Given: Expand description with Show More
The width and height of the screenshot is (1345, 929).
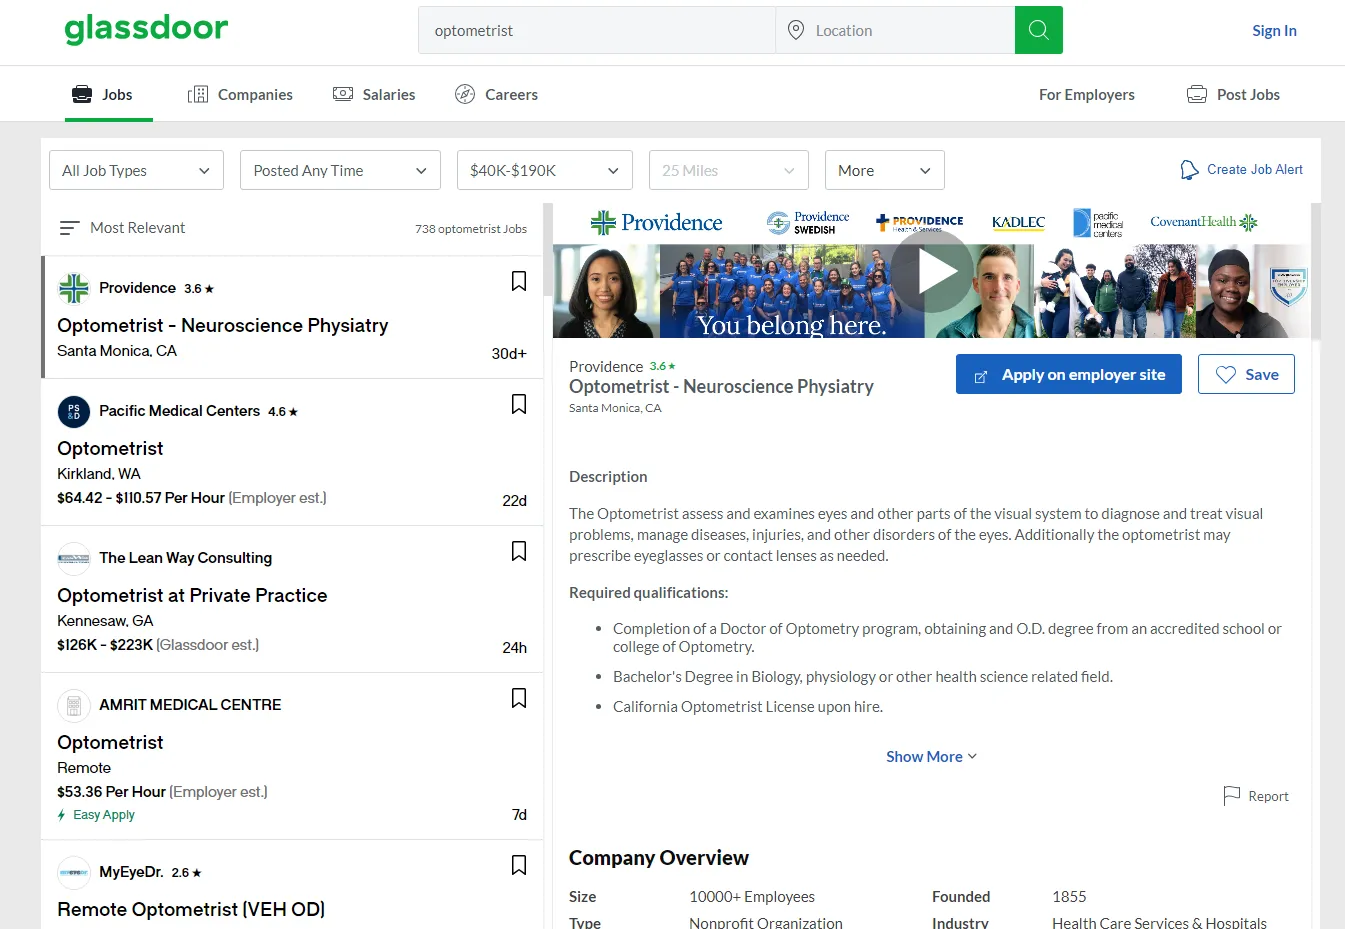Looking at the screenshot, I should pyautogui.click(x=931, y=757).
